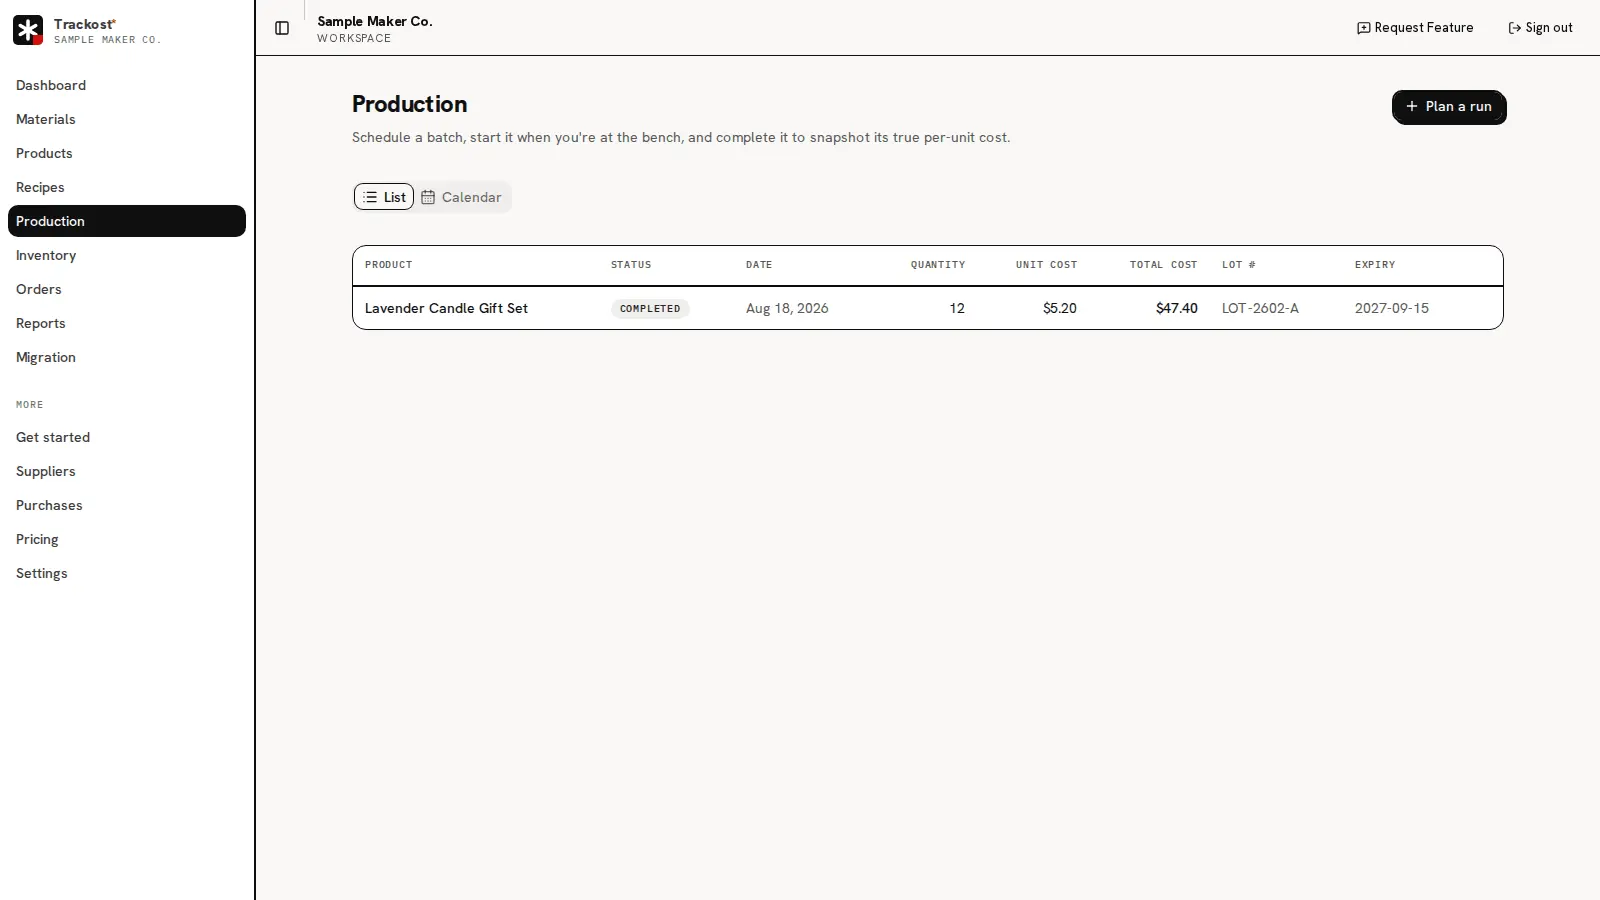This screenshot has width=1600, height=900.
Task: Open Dashboard in the sidebar
Action: [x=127, y=85]
